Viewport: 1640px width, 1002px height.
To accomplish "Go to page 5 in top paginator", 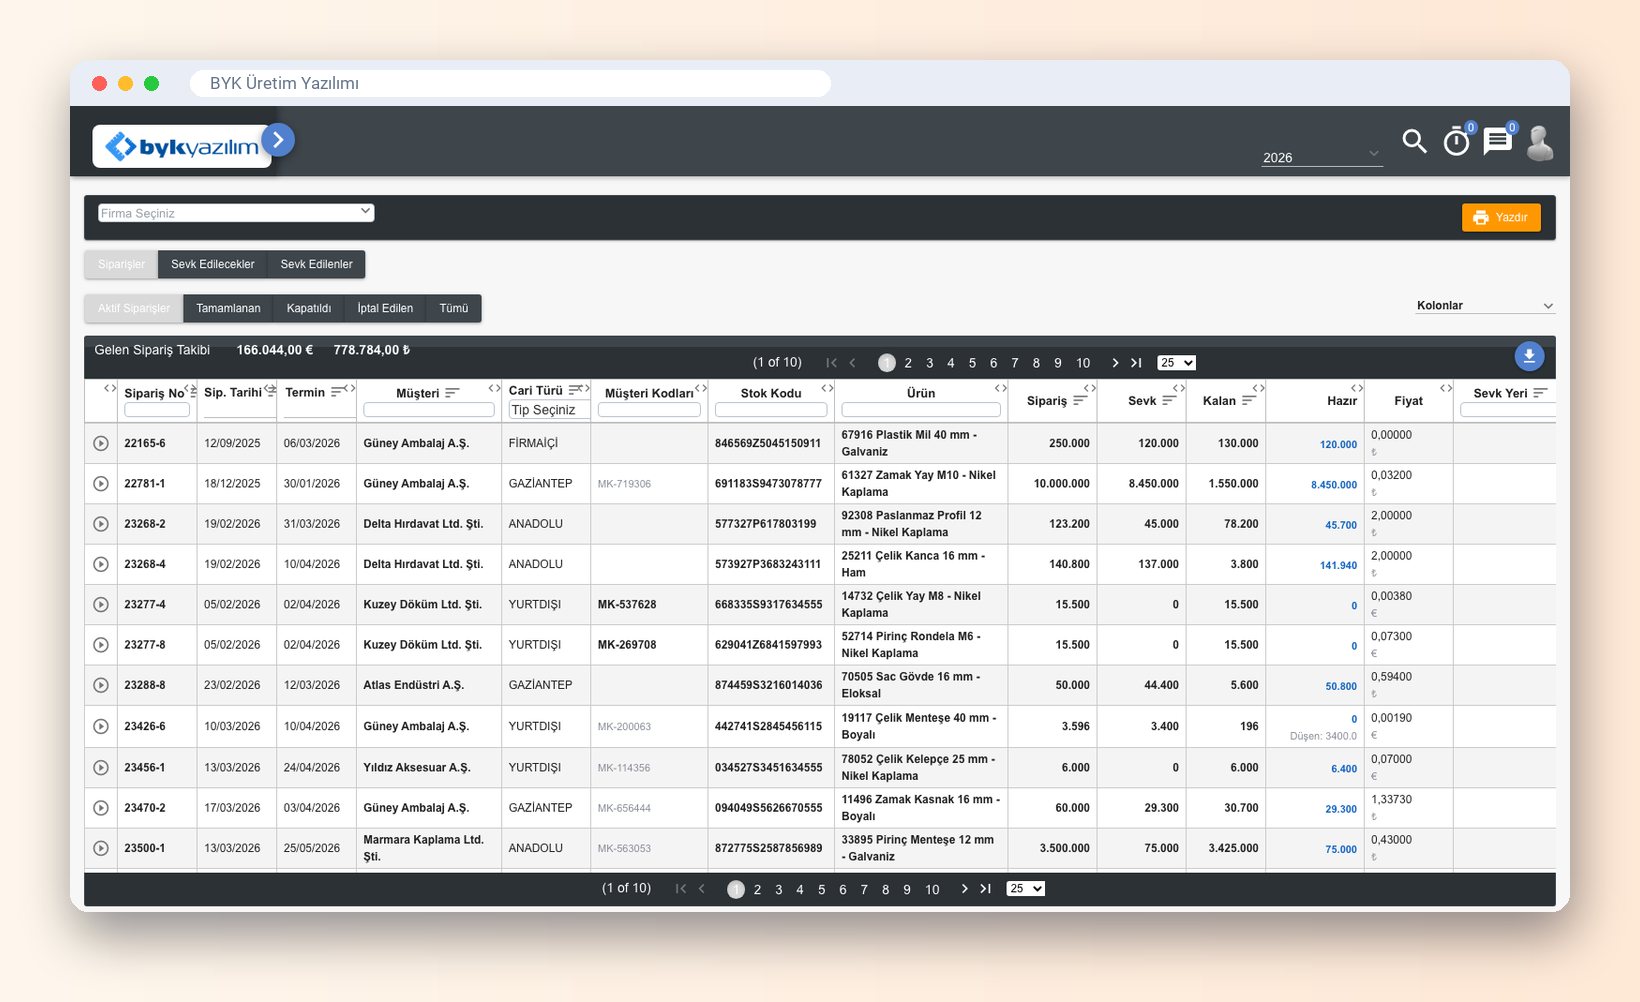I will (972, 363).
